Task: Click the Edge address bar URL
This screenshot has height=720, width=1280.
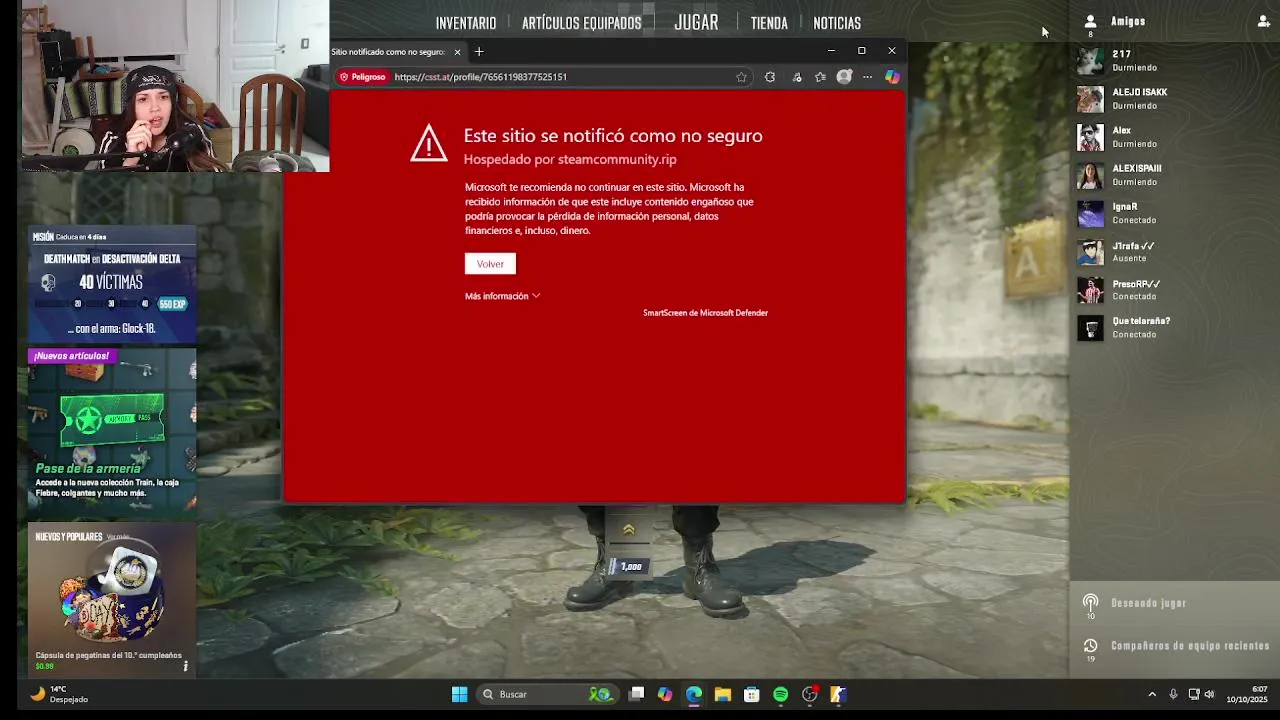Action: (481, 77)
